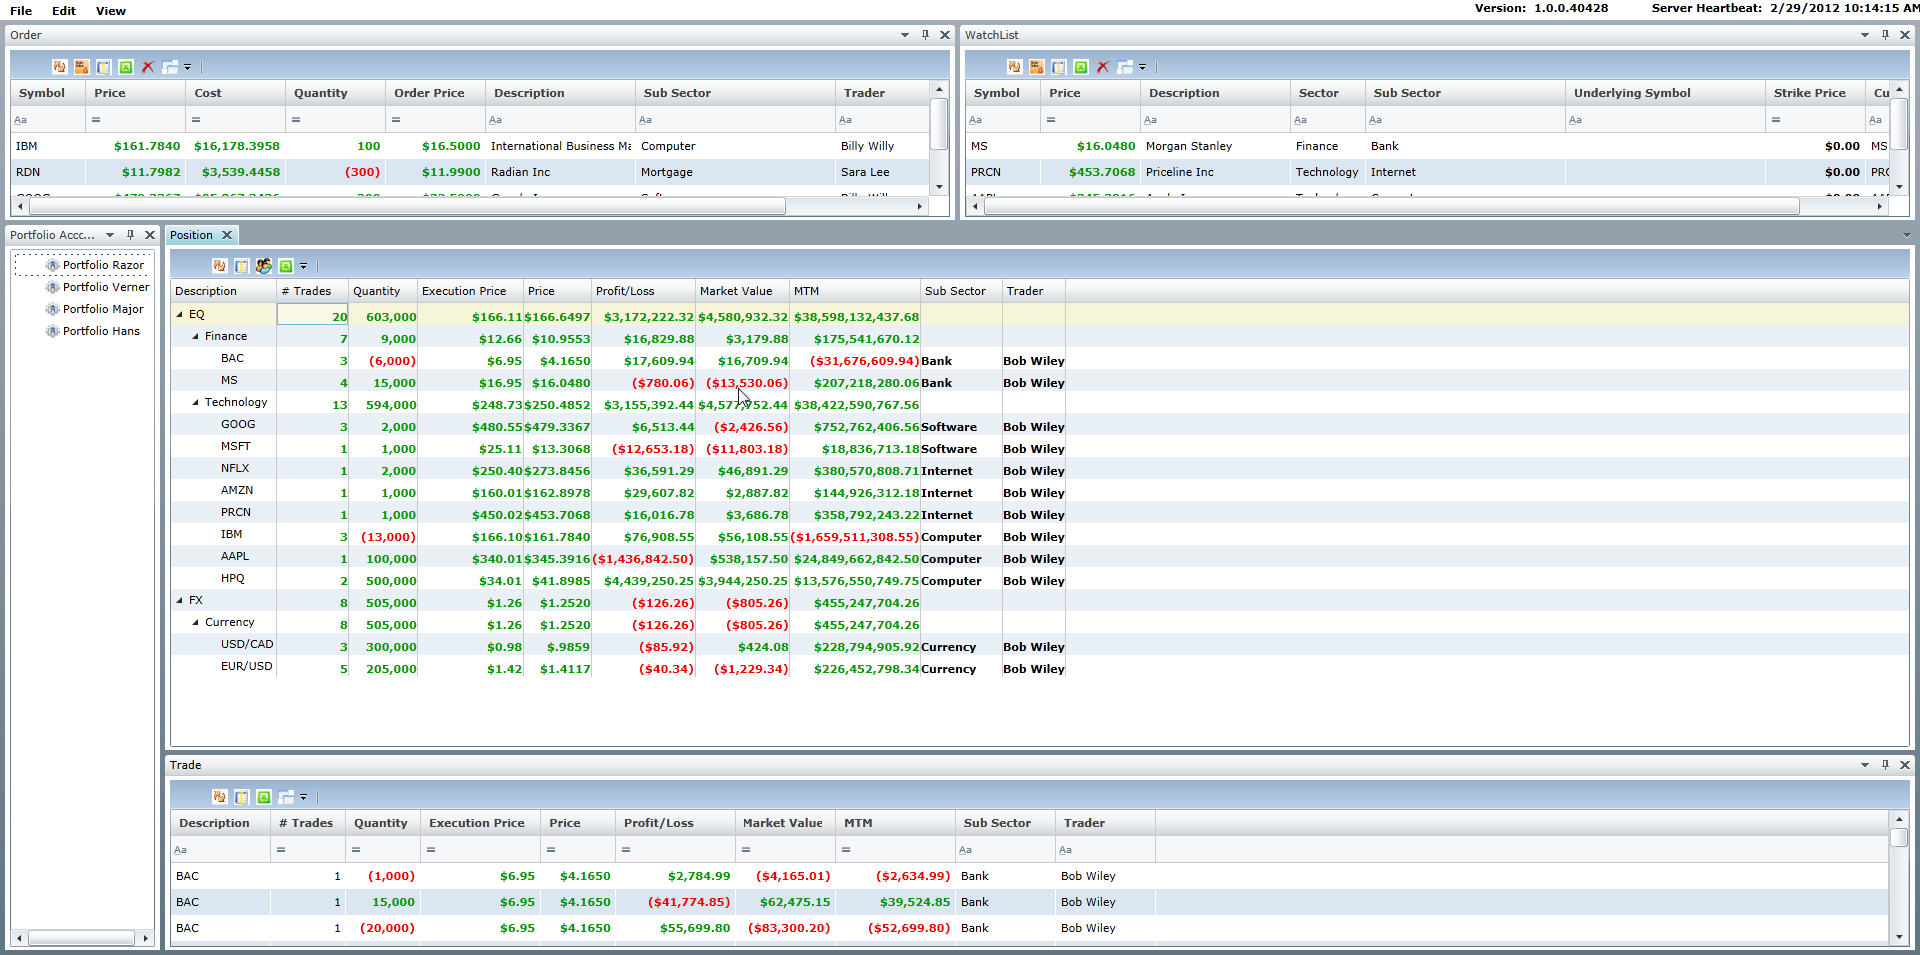
Task: Open the File menu
Action: click(21, 11)
